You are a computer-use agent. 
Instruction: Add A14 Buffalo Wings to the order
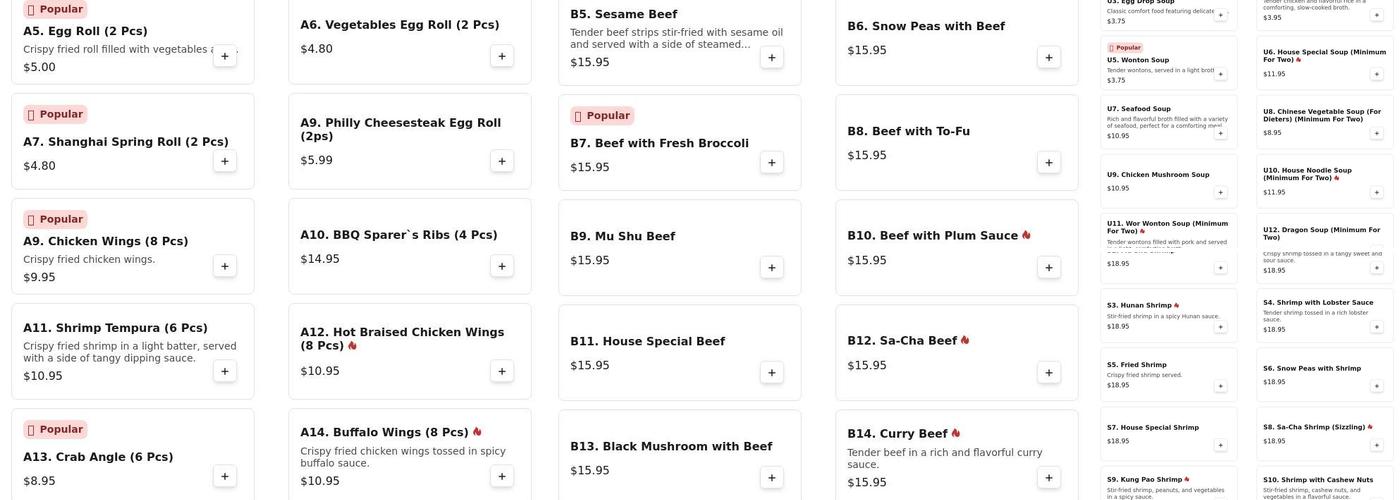click(502, 476)
